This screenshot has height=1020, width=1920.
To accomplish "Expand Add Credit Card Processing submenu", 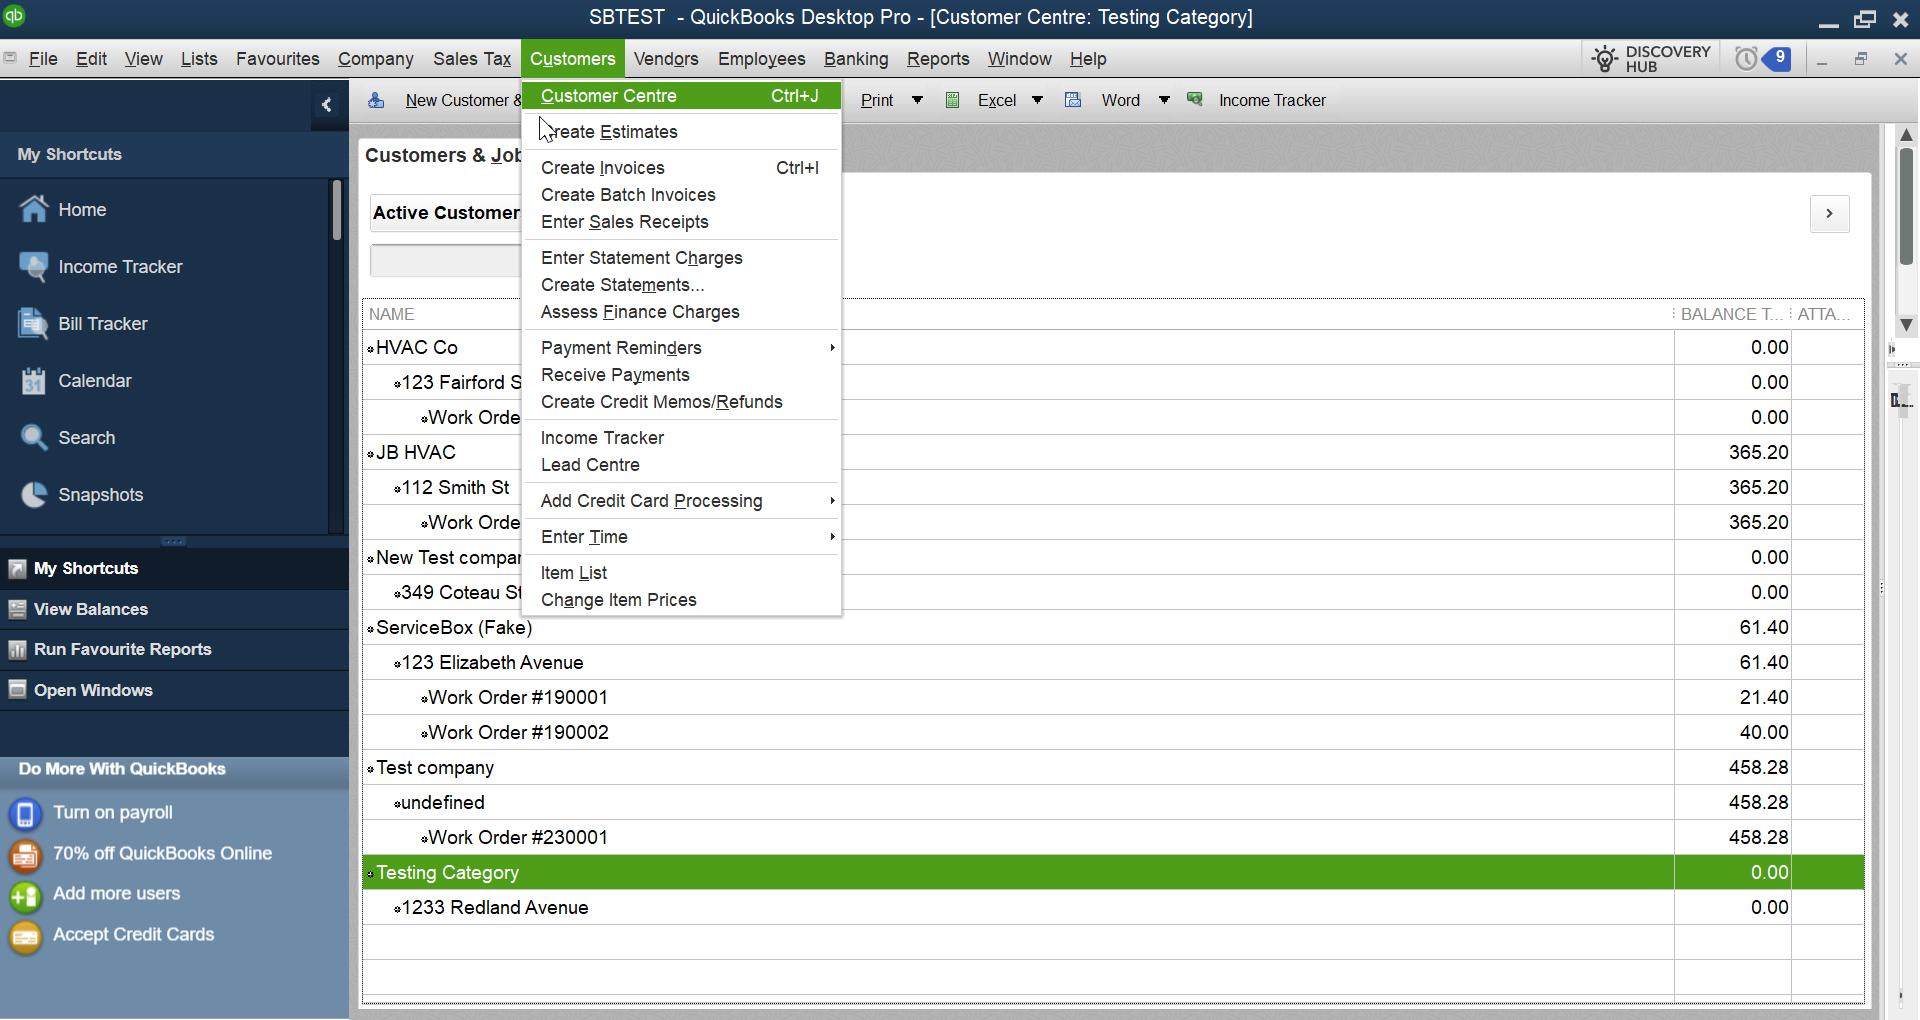I will pos(681,501).
